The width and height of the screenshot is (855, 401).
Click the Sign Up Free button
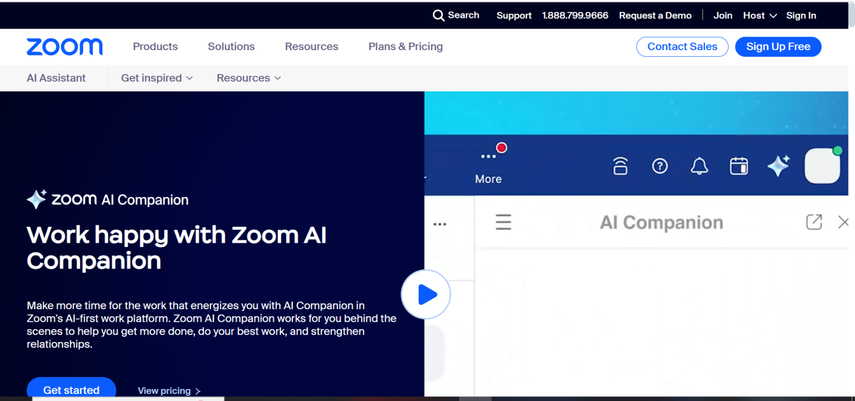point(778,46)
